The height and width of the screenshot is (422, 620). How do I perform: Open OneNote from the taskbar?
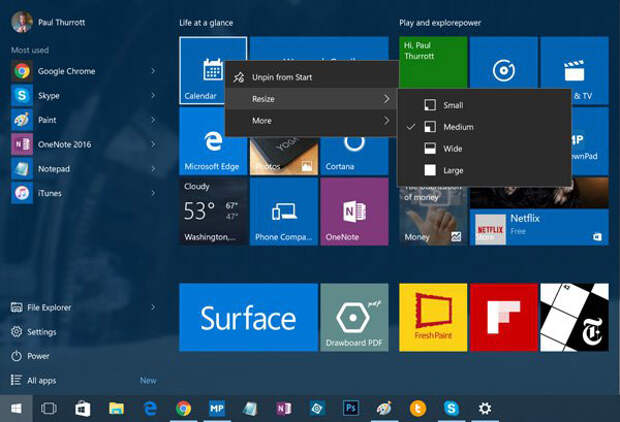pos(284,409)
